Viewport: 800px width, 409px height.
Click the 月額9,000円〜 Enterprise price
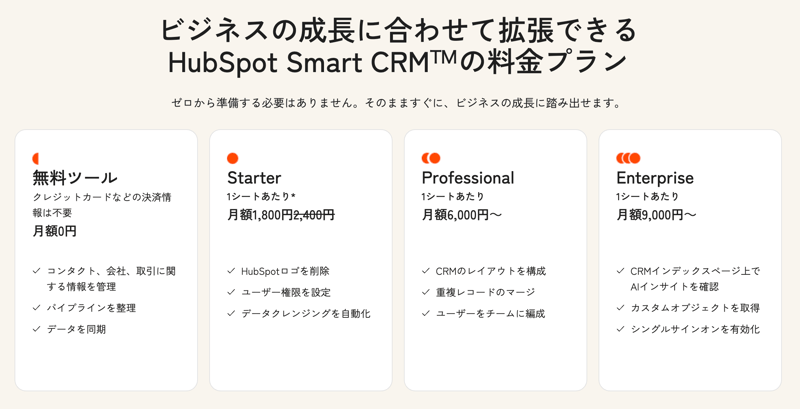656,215
